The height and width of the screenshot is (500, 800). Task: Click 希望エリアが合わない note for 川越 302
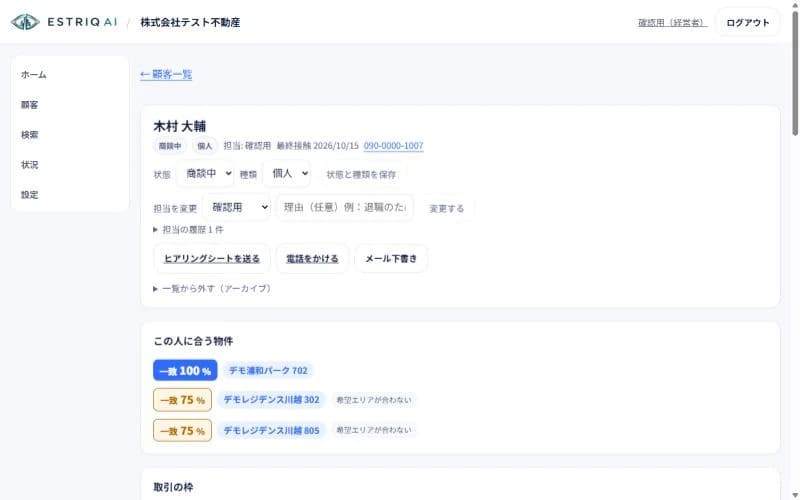point(373,399)
